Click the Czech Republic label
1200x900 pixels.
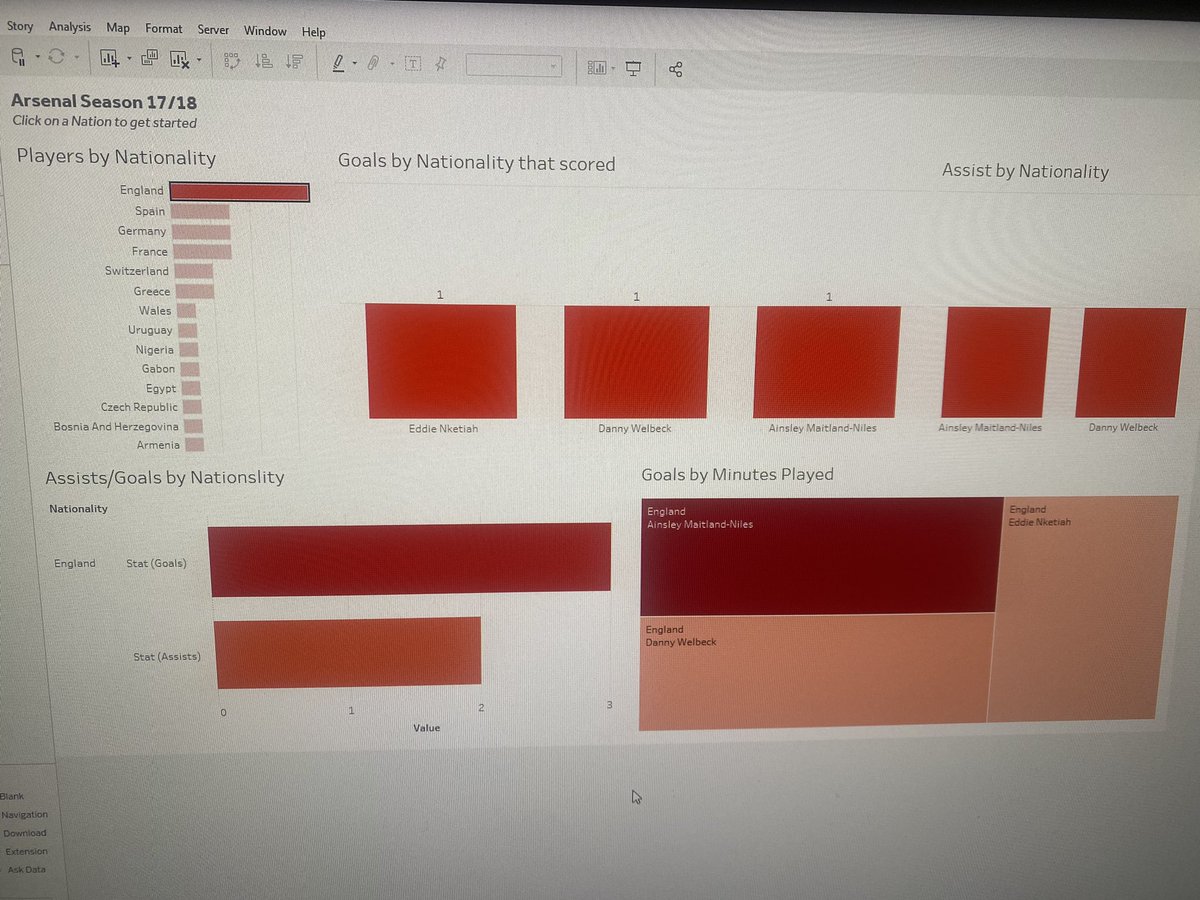(140, 407)
